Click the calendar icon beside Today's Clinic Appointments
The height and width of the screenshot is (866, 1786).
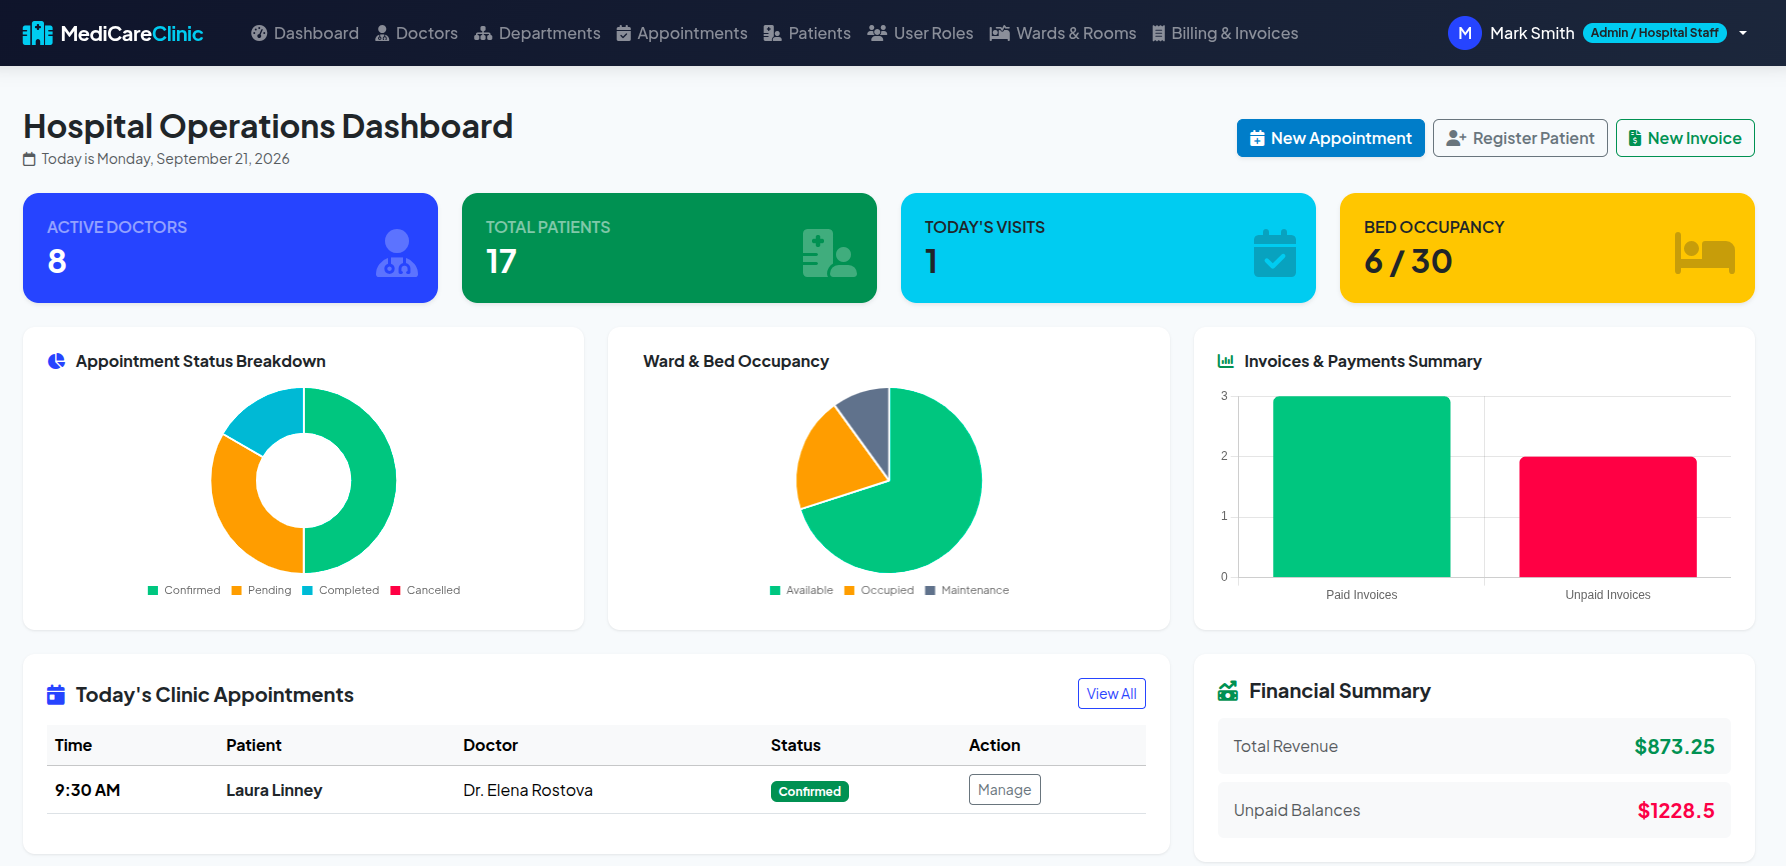(56, 695)
